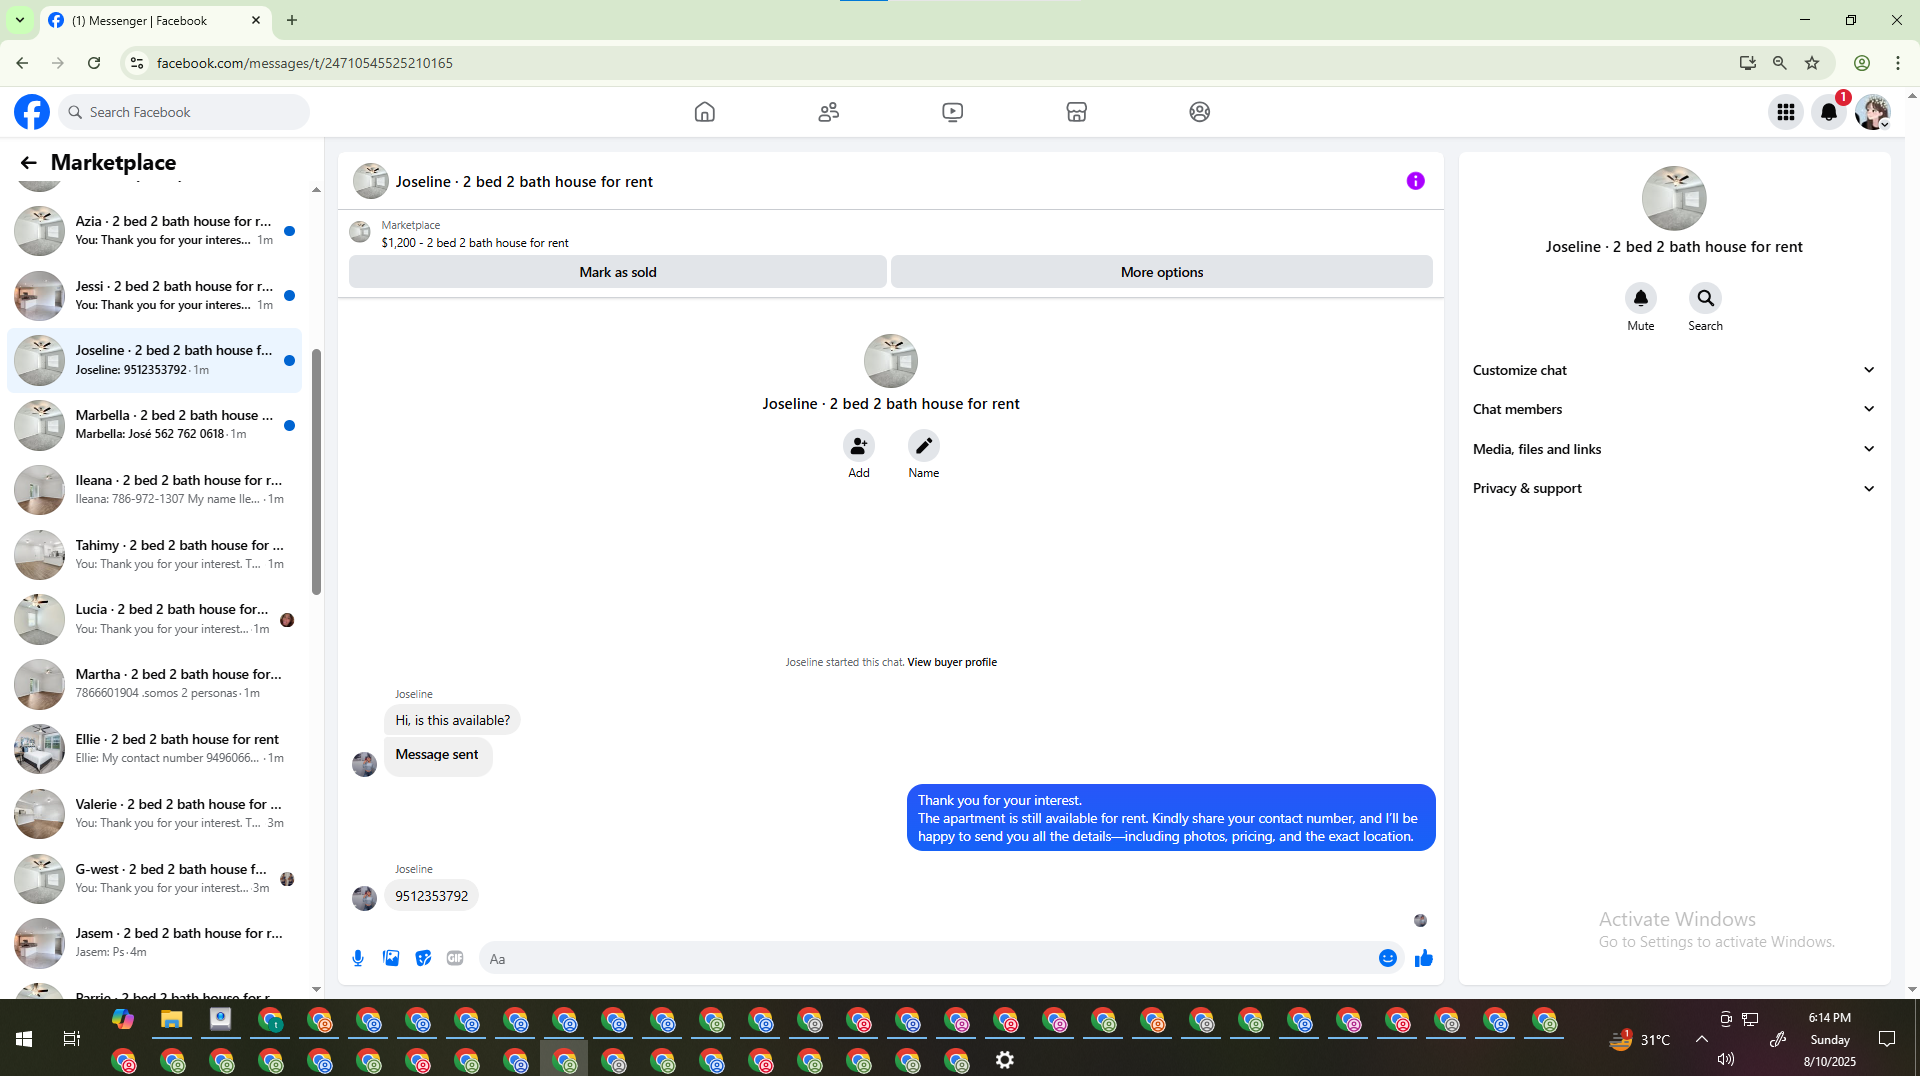Expand Customize chat section

[x=1674, y=370]
